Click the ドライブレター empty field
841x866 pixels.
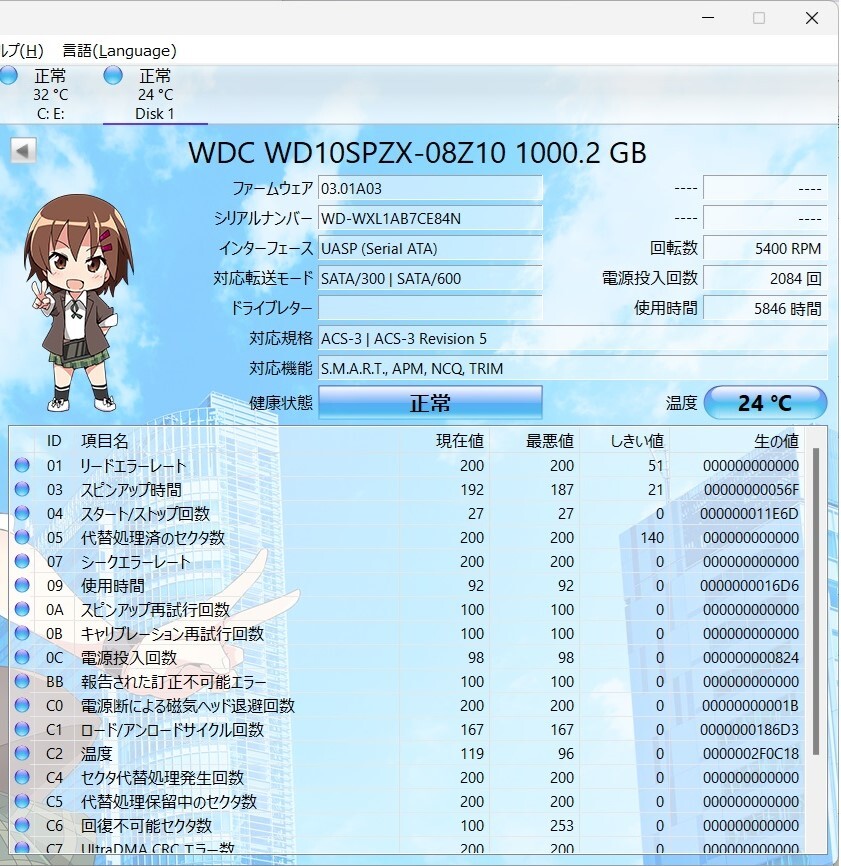tap(429, 308)
